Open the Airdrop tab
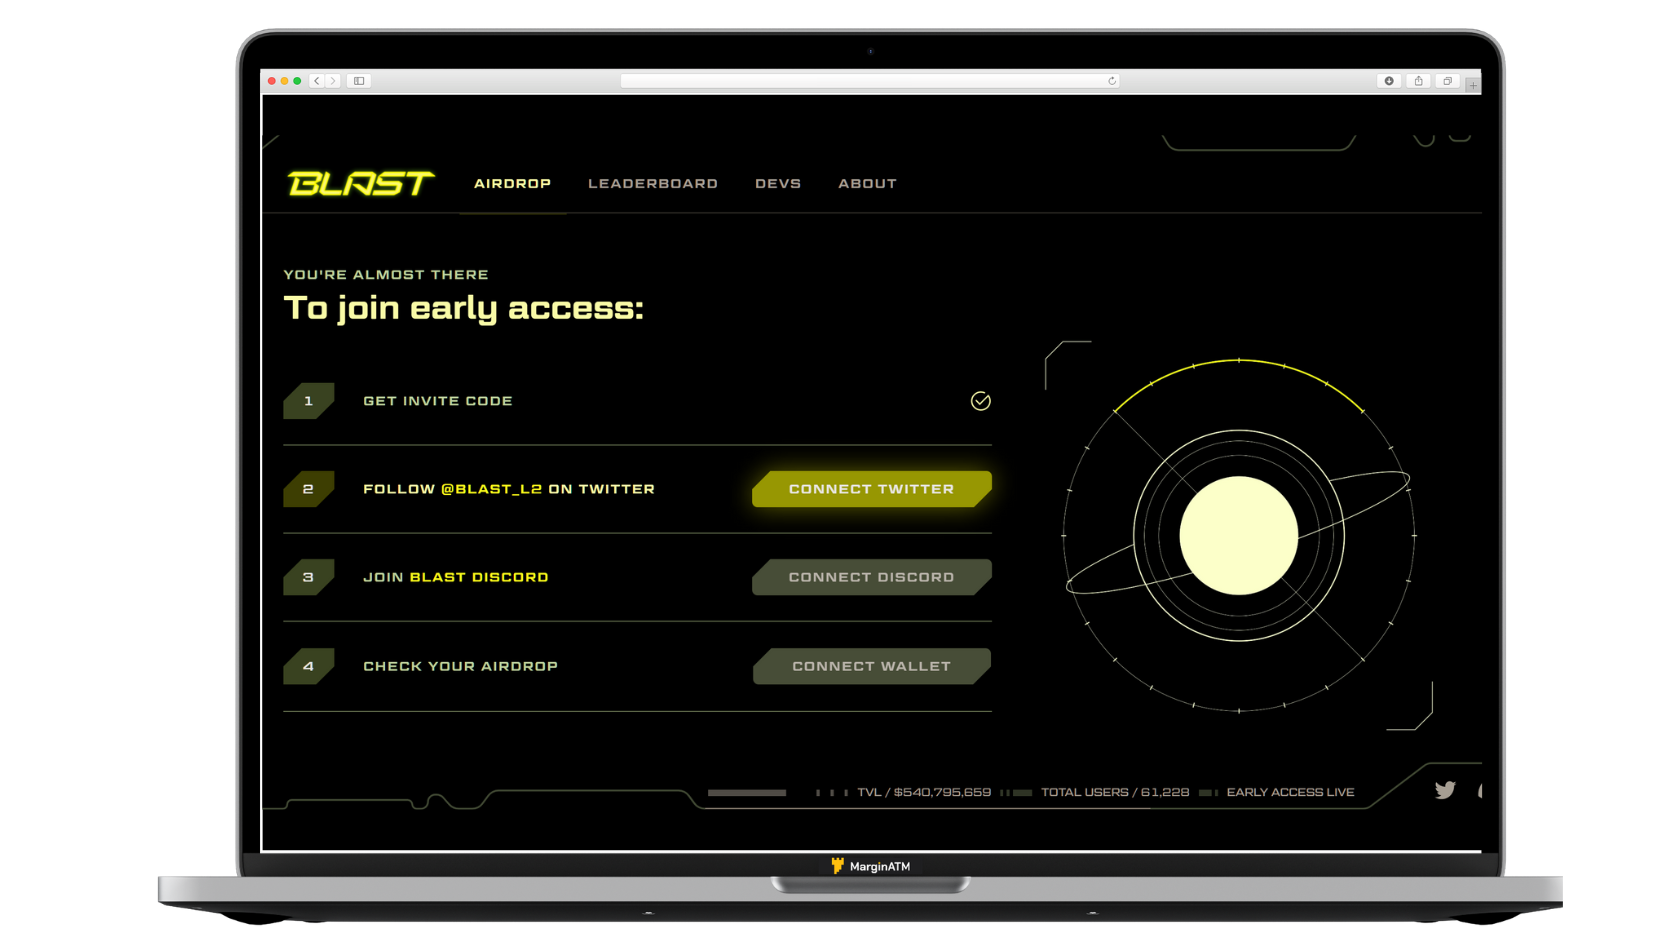1680x945 pixels. click(x=513, y=184)
